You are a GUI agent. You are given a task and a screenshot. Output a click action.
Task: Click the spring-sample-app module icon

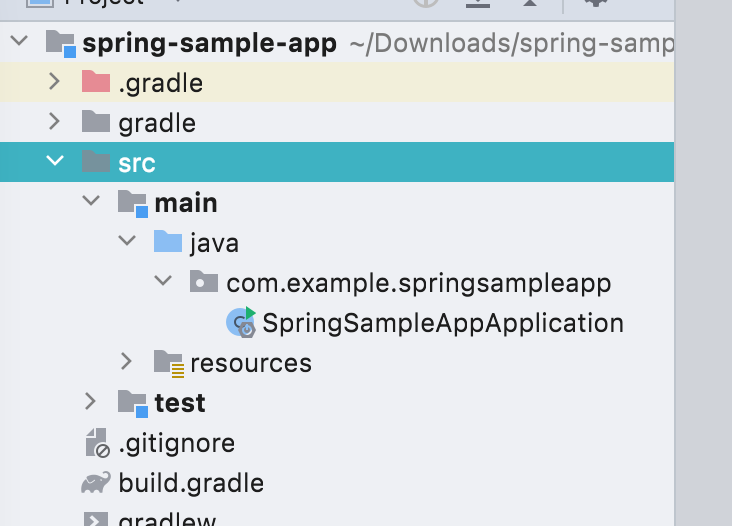60,43
